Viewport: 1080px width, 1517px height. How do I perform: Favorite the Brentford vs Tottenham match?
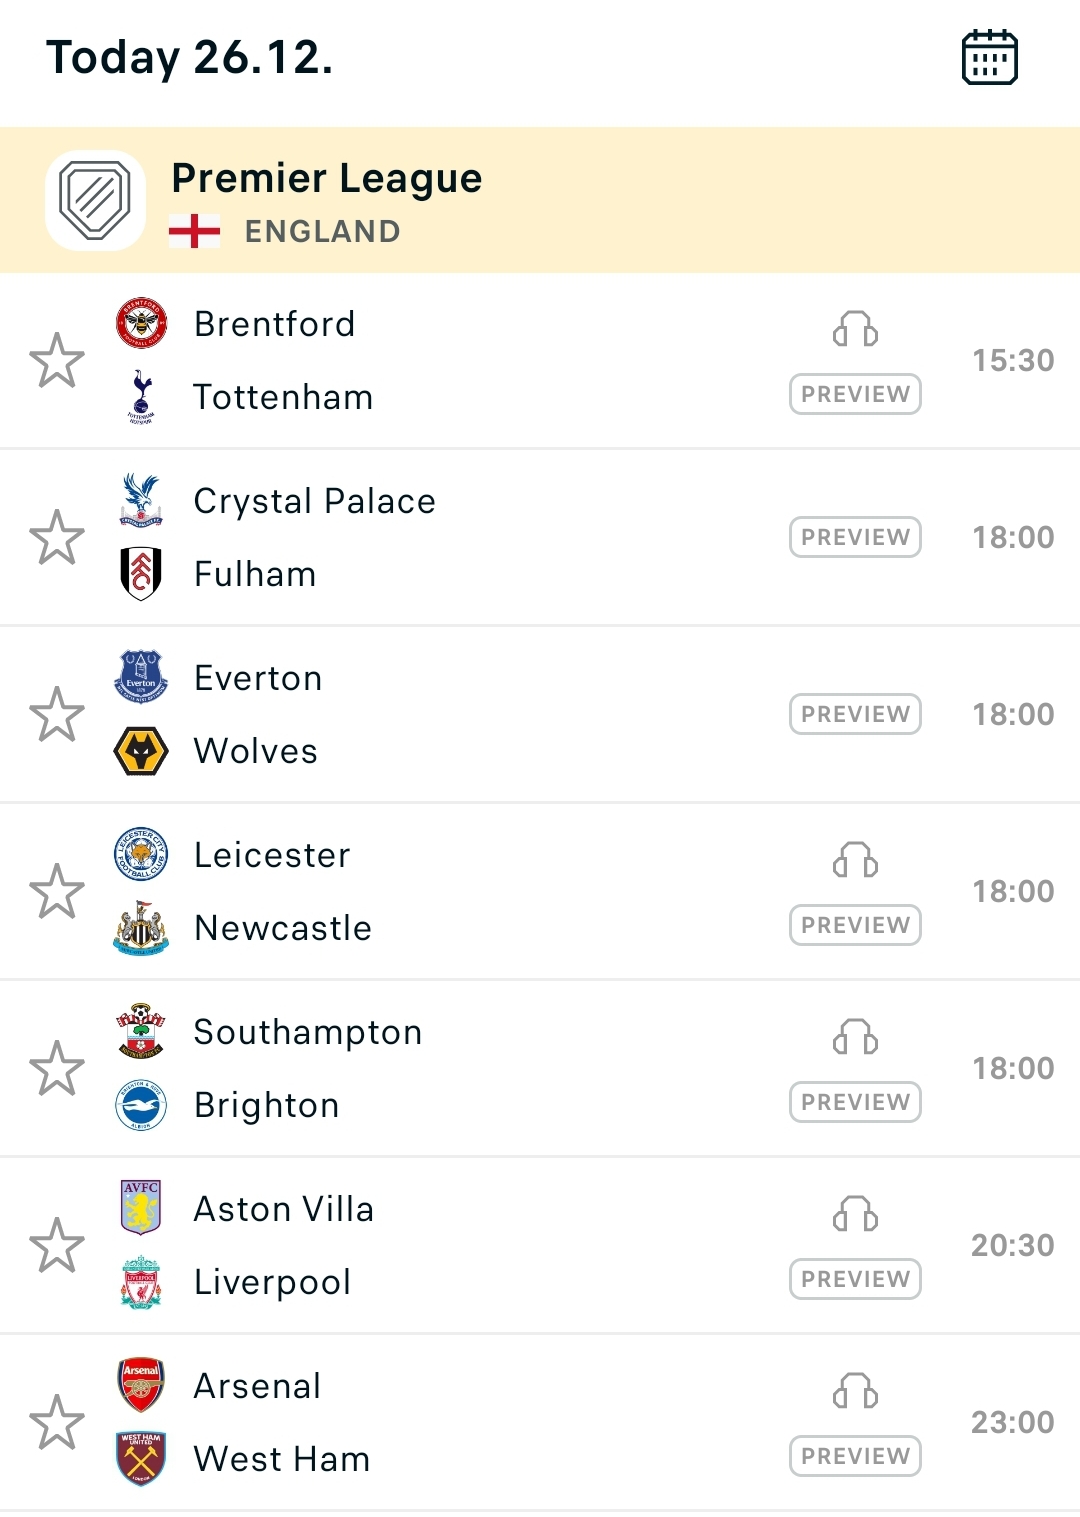[x=57, y=360]
